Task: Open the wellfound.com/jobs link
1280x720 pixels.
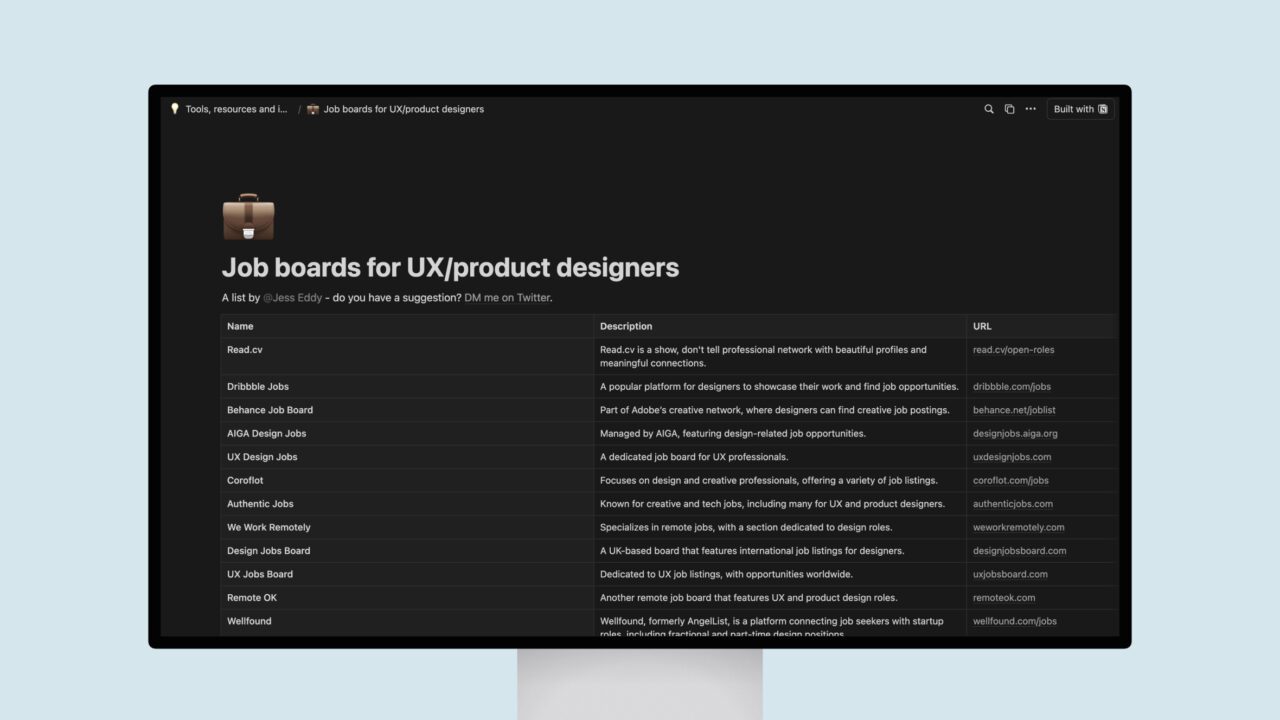Action: click(x=1015, y=622)
